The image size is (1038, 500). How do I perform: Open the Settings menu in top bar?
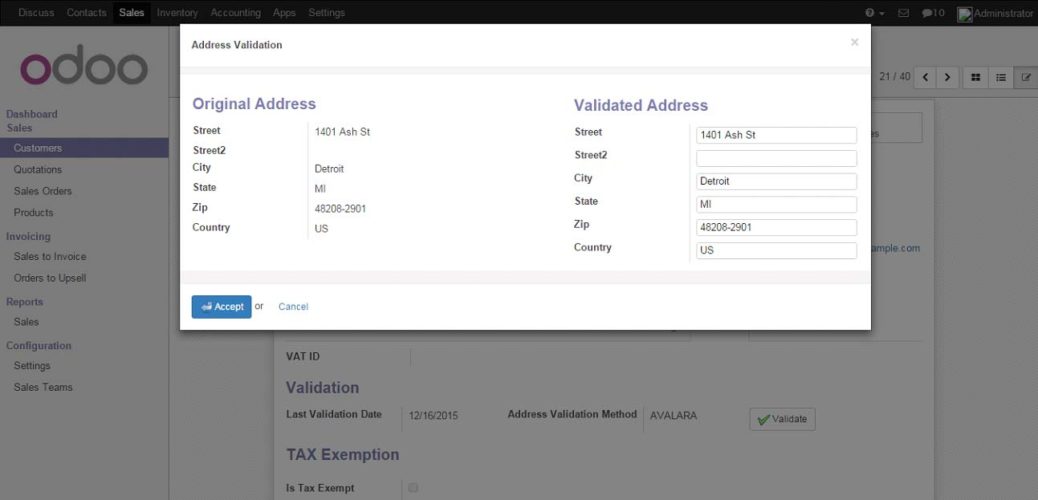point(326,13)
